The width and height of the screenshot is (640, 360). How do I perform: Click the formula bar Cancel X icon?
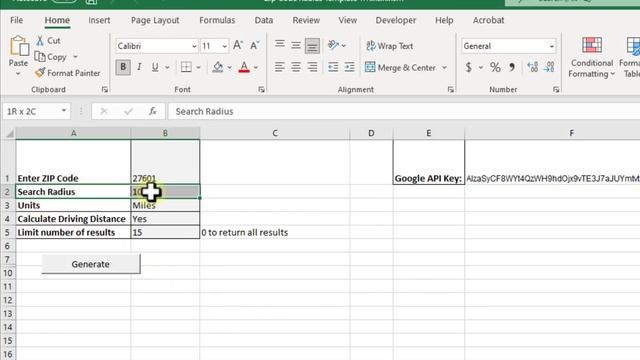(x=104, y=111)
